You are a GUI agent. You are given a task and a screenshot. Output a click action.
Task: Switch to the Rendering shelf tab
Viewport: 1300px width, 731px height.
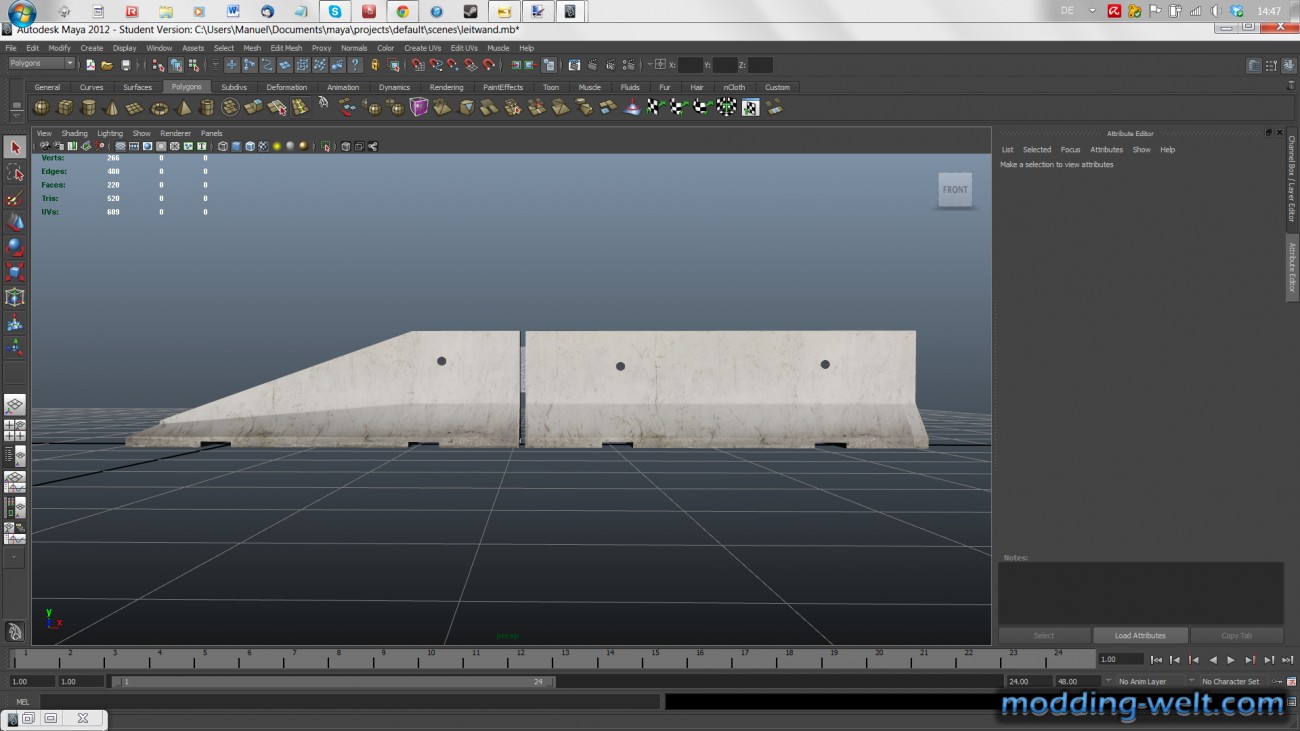(446, 87)
